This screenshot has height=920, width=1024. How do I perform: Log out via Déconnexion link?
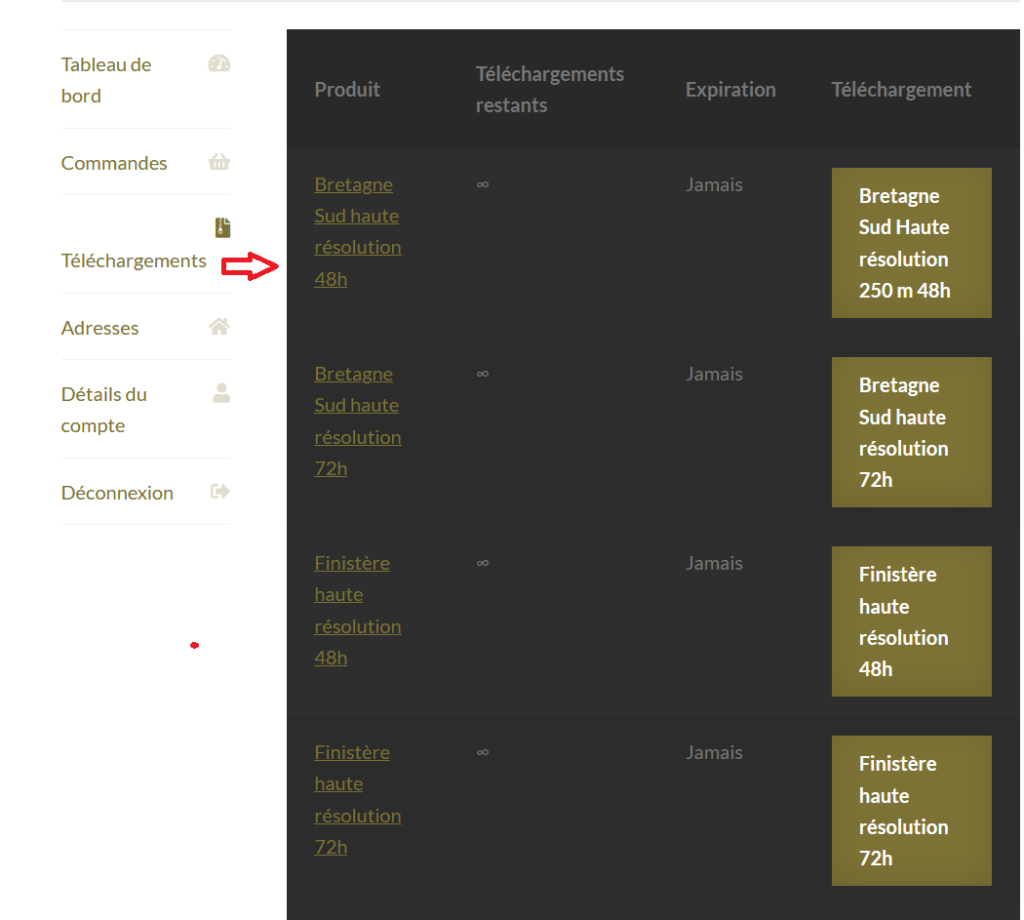(x=117, y=493)
